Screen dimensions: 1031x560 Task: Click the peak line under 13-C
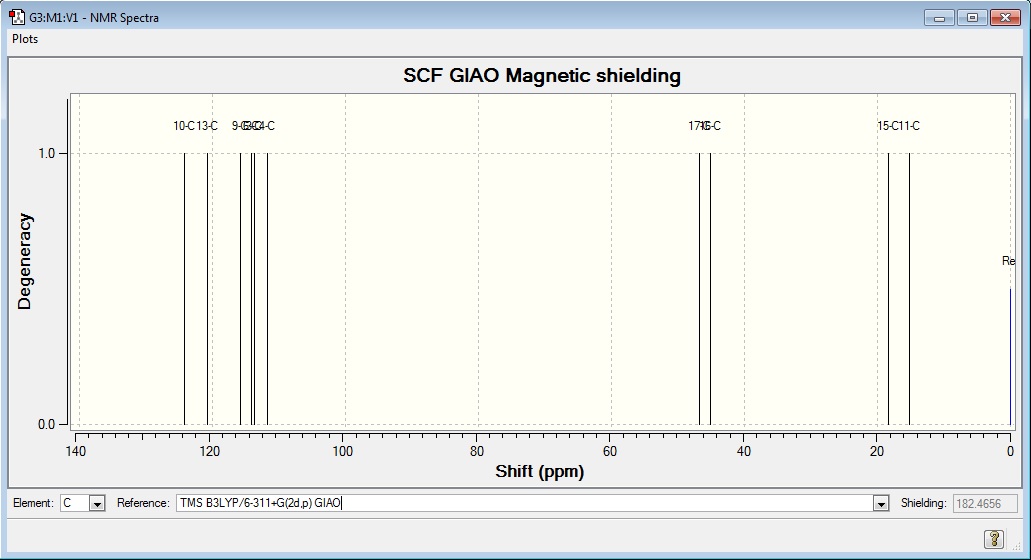tap(207, 289)
